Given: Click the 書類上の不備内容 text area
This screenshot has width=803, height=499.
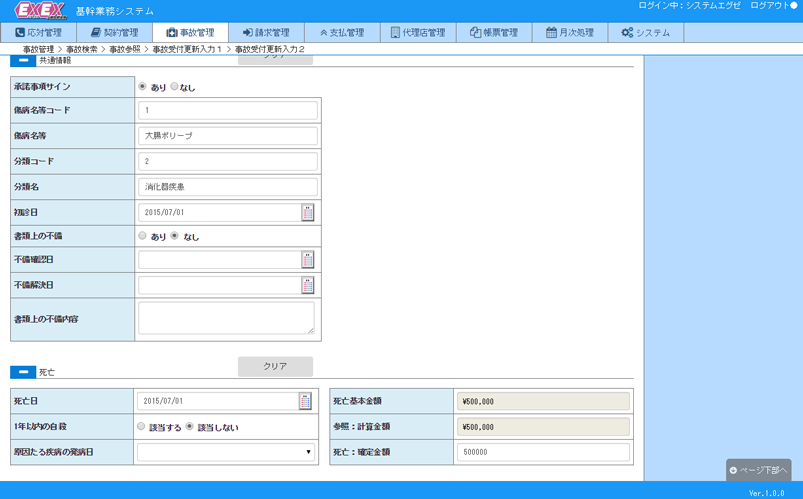Looking at the screenshot, I should [x=227, y=318].
